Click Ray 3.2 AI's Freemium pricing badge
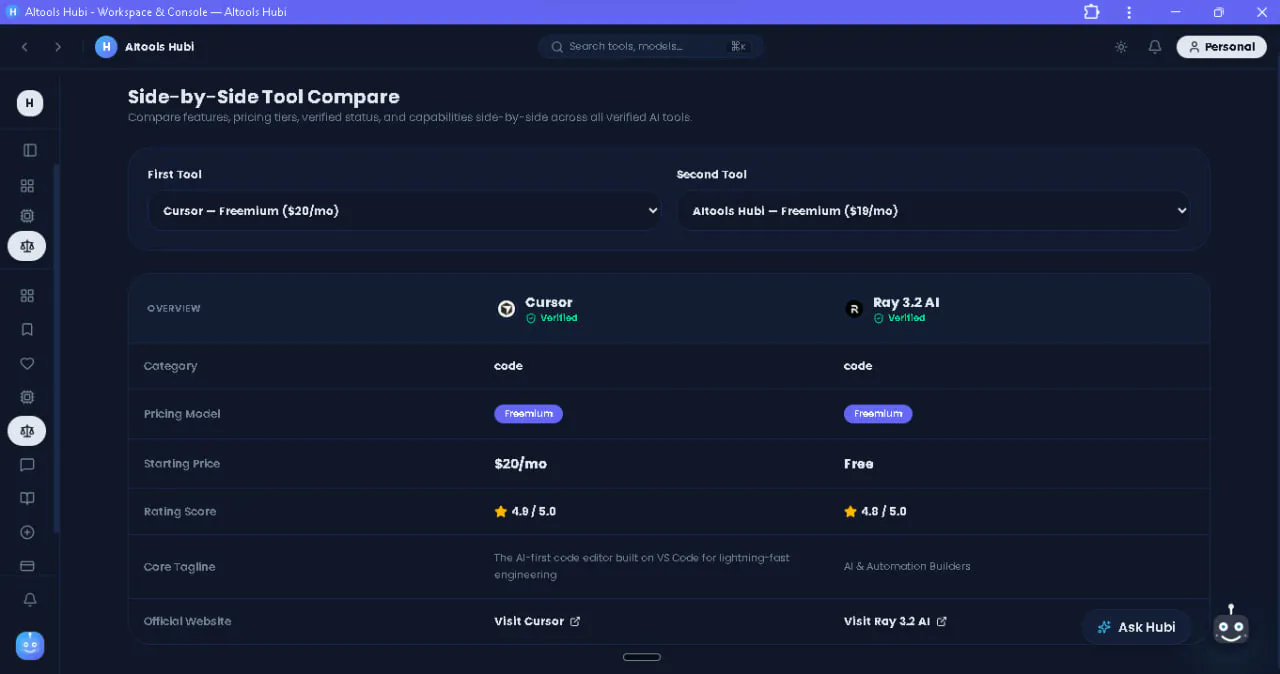 tap(878, 414)
